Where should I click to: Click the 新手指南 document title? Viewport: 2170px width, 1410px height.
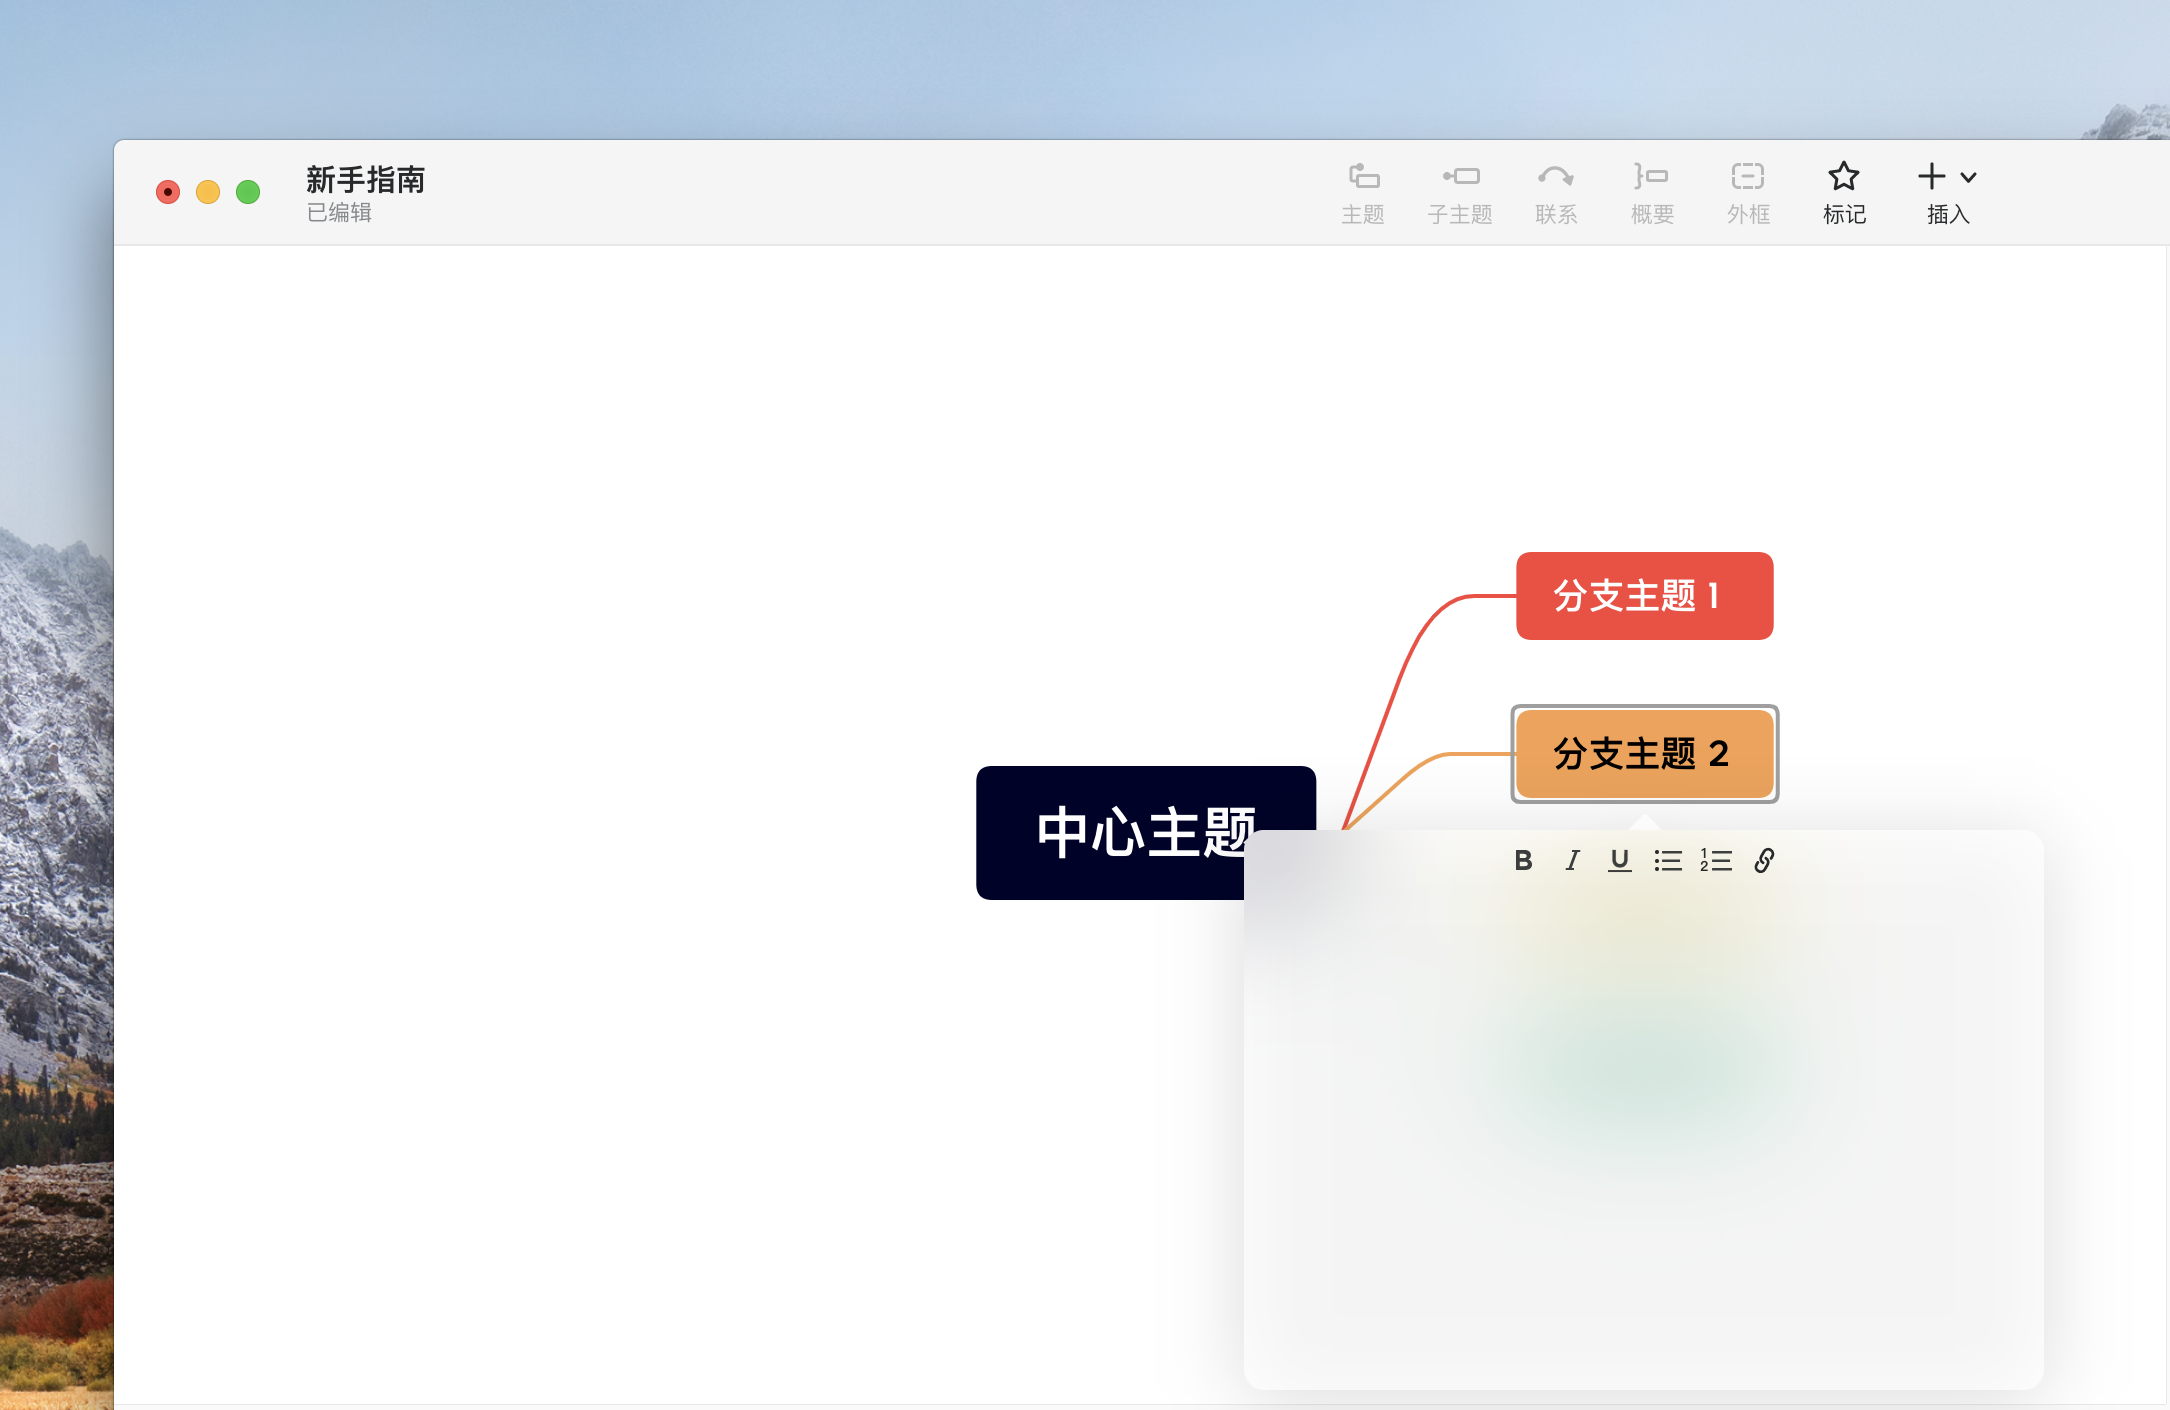click(x=365, y=180)
